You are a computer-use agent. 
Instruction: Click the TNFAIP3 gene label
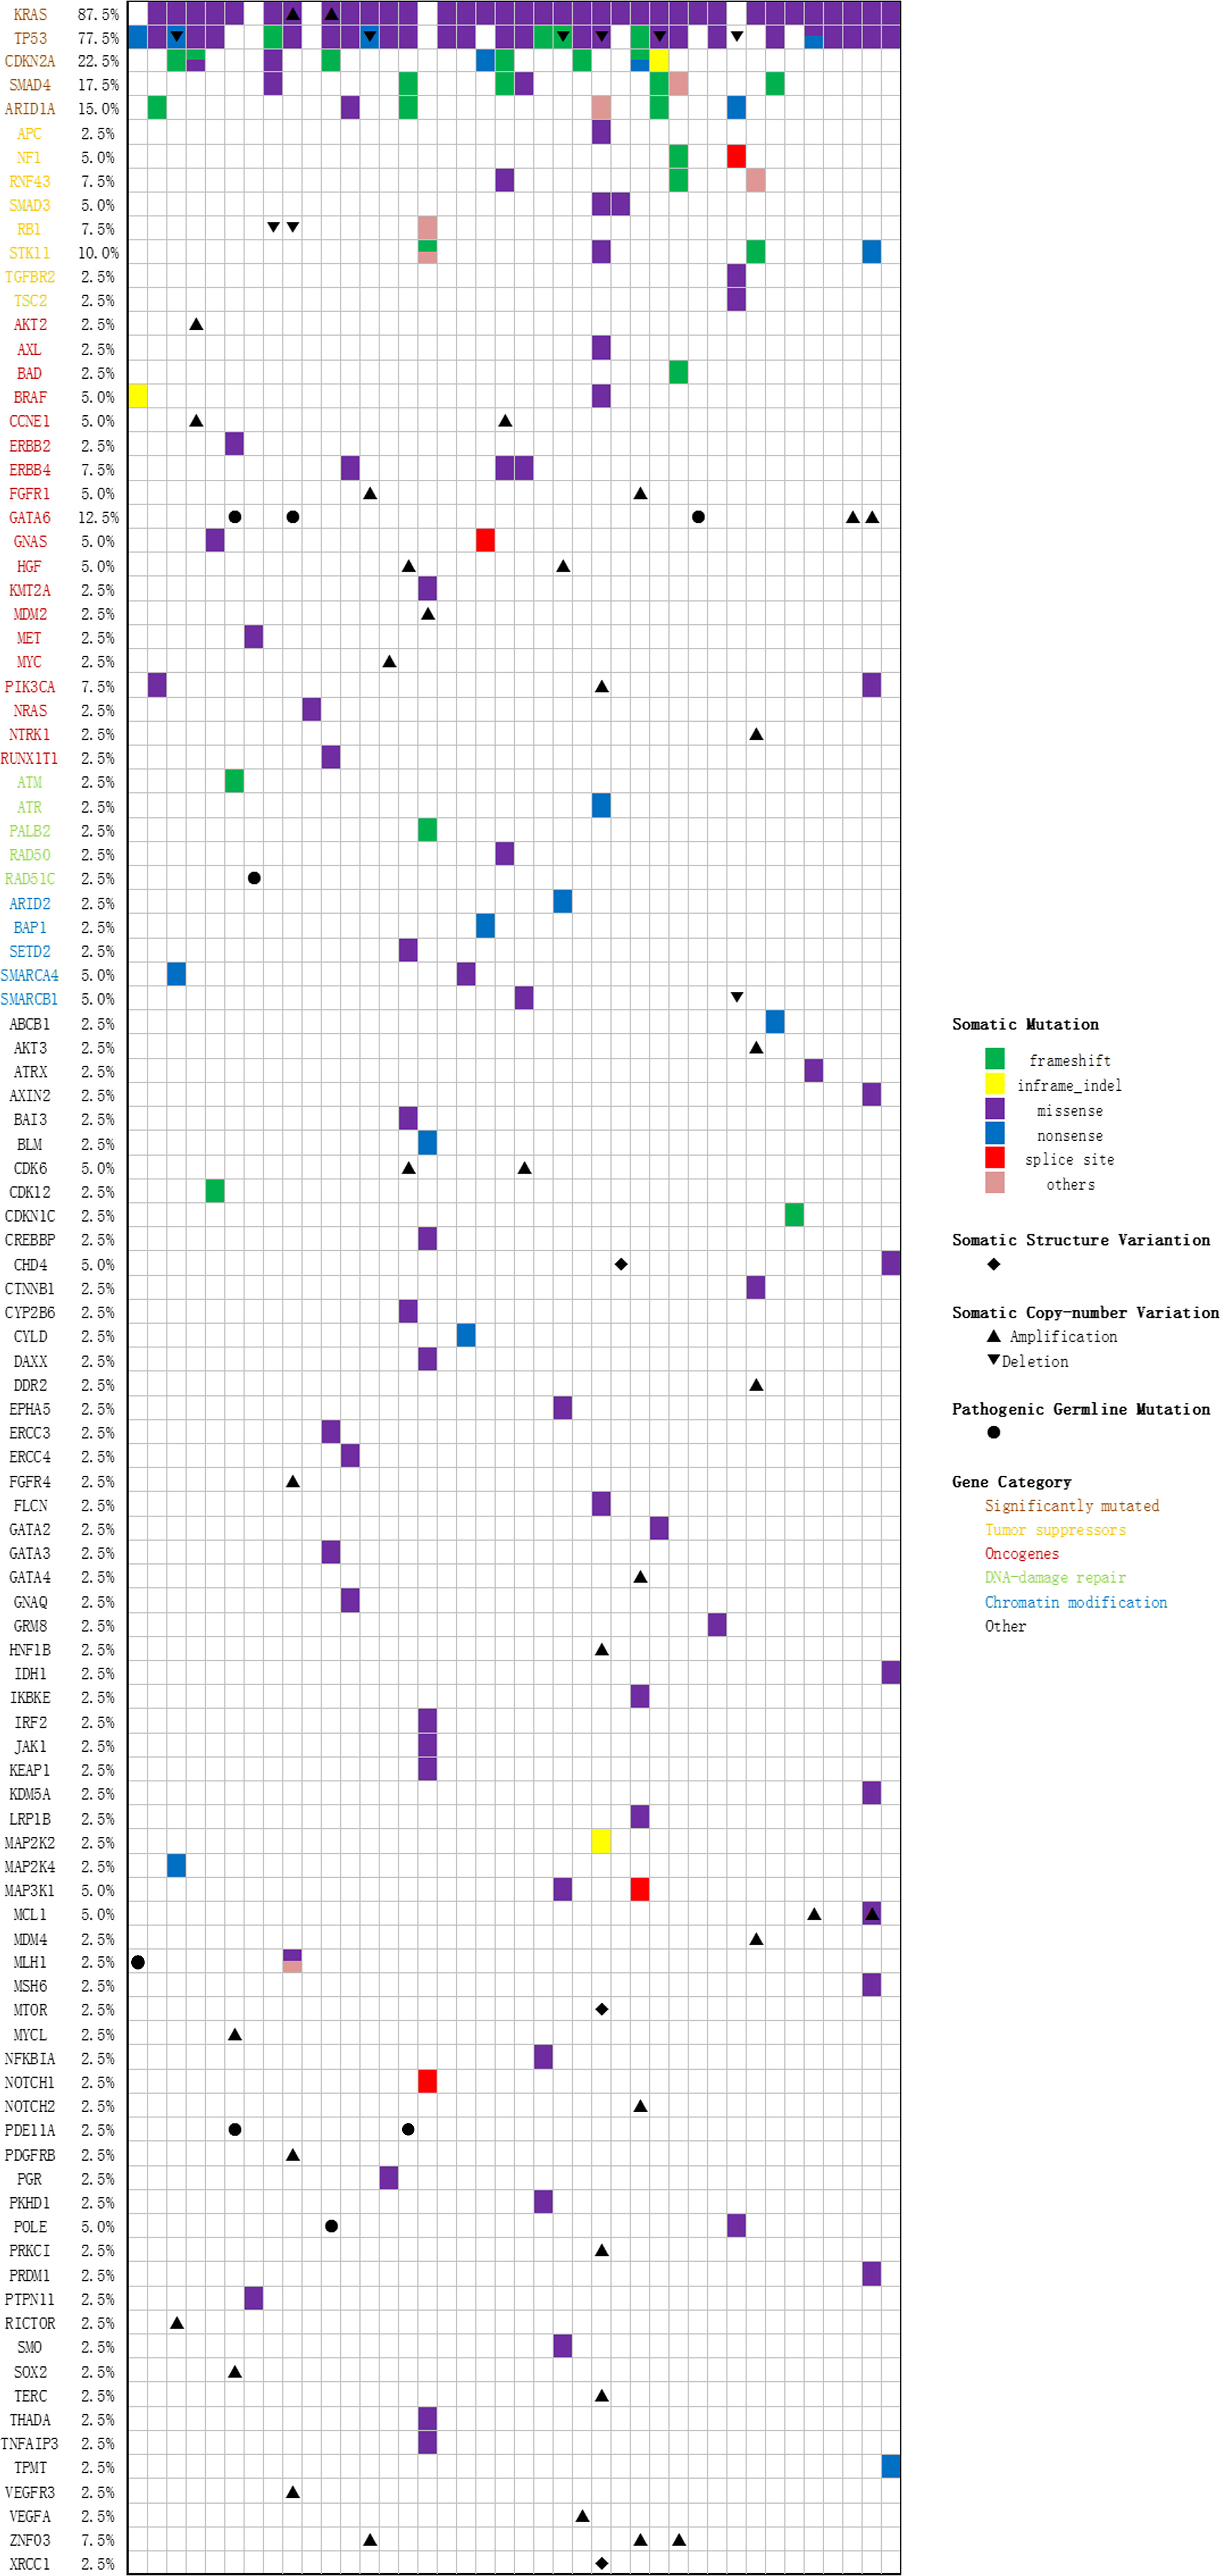30,2443
